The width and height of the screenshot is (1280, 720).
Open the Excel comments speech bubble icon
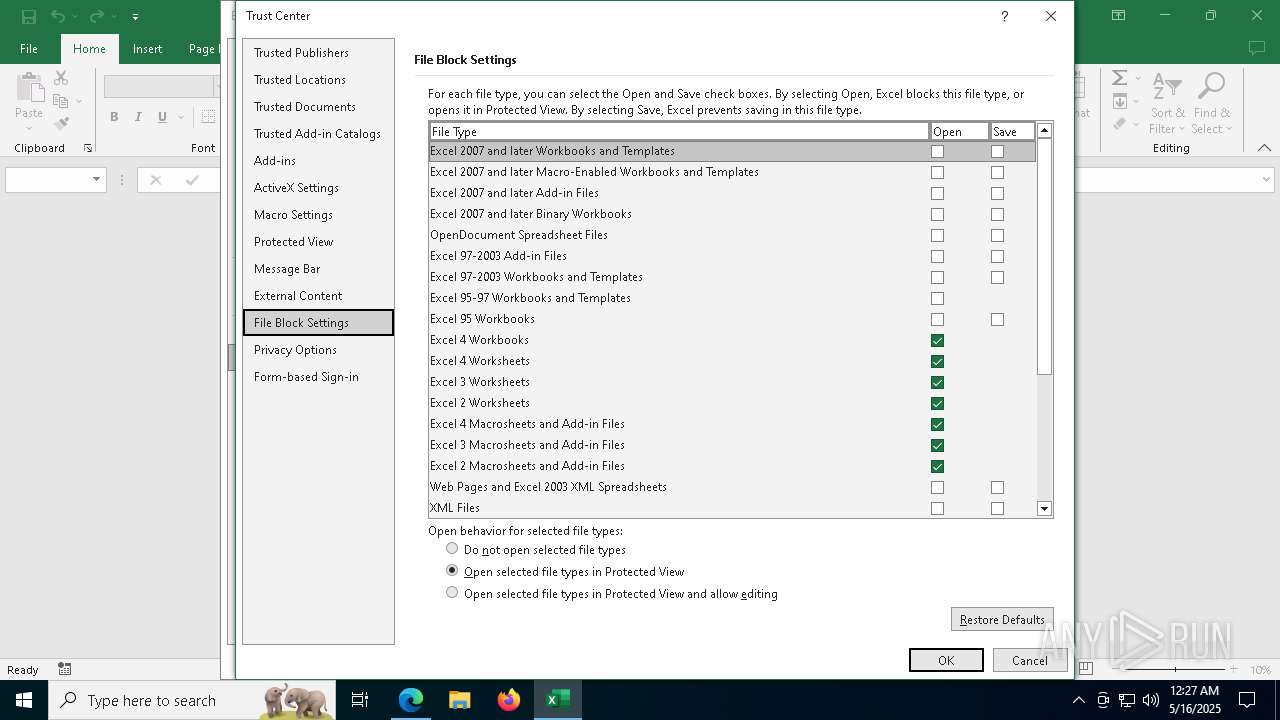pos(1257,48)
